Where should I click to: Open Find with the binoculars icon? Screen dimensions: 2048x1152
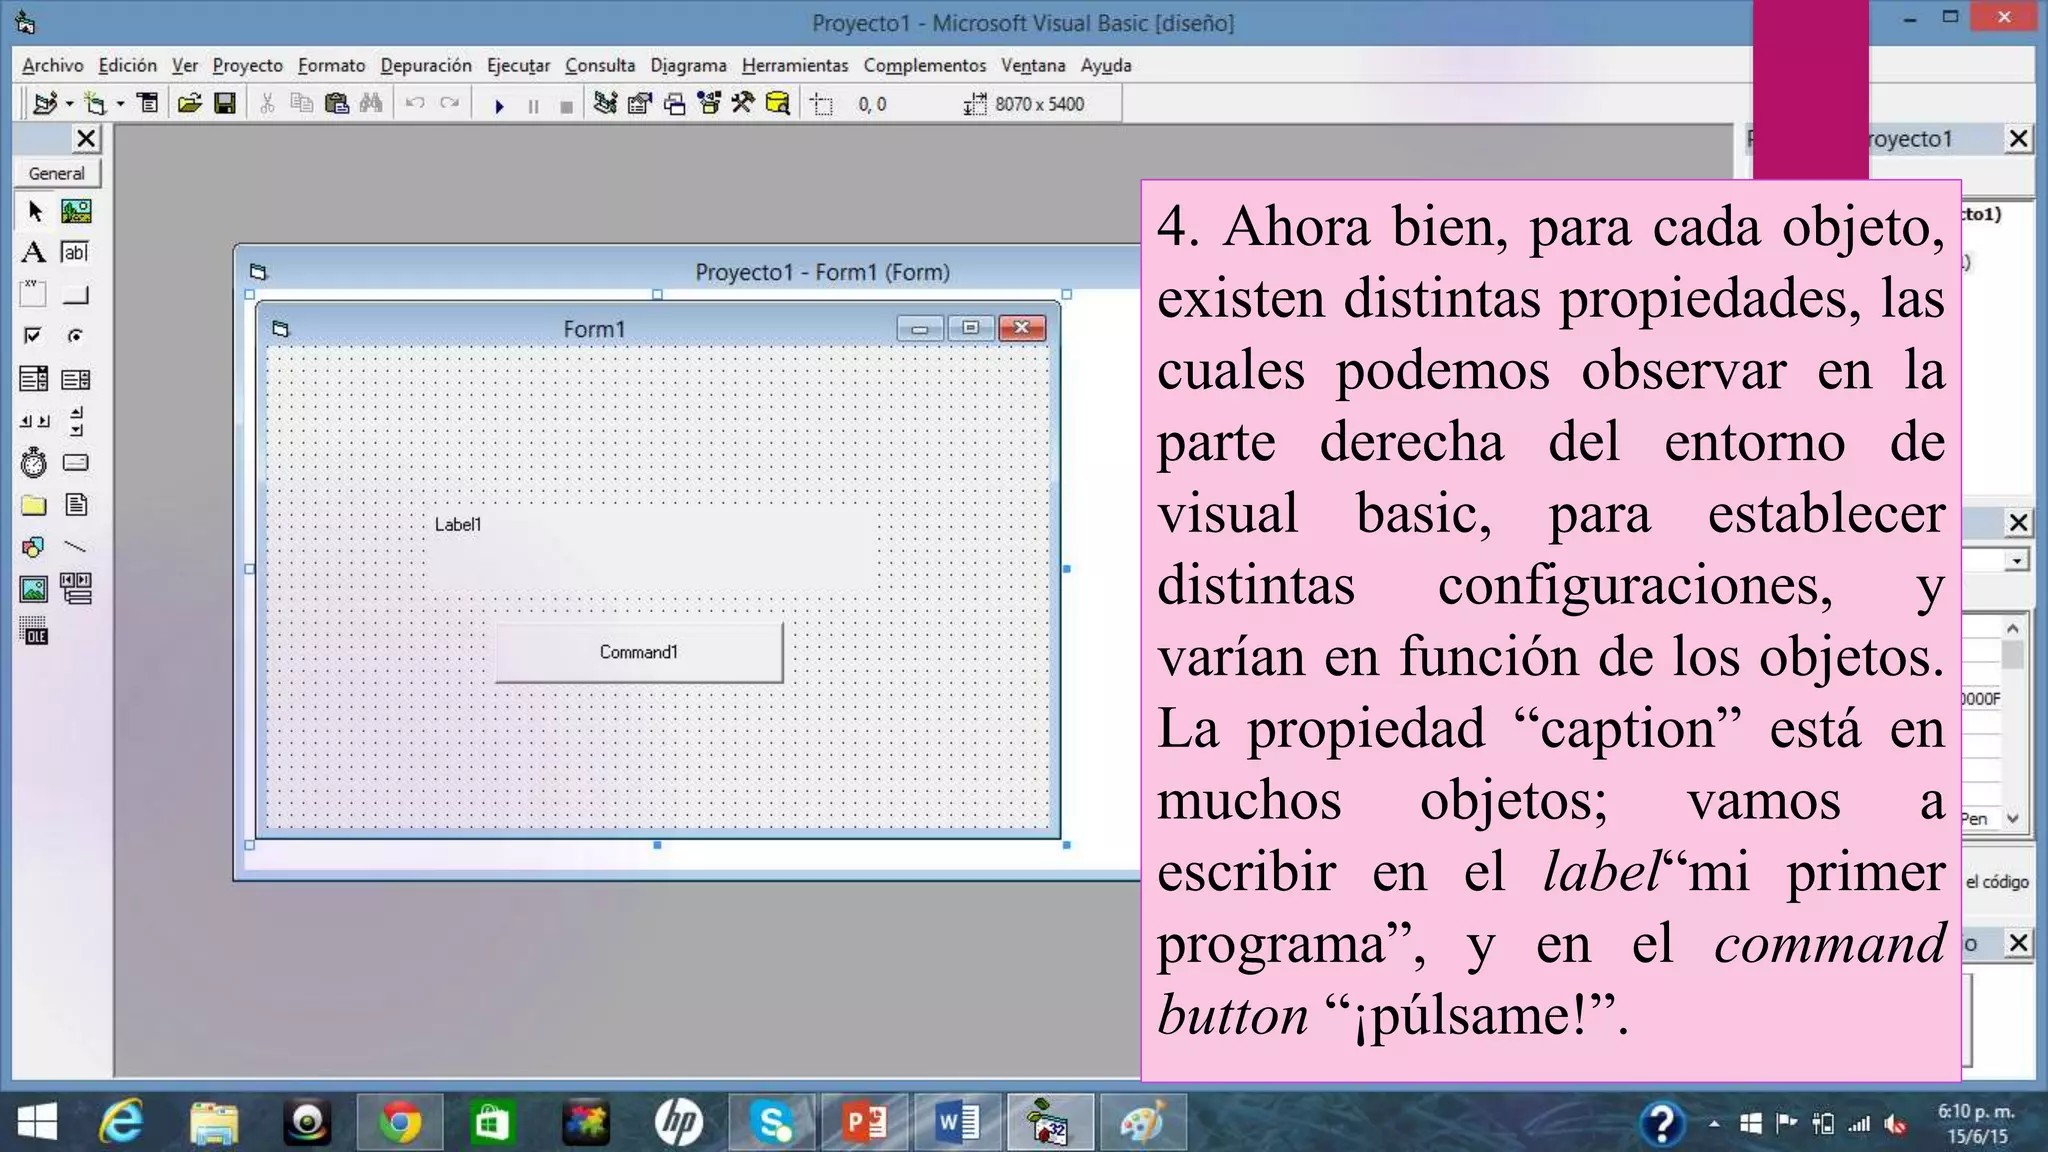click(371, 103)
